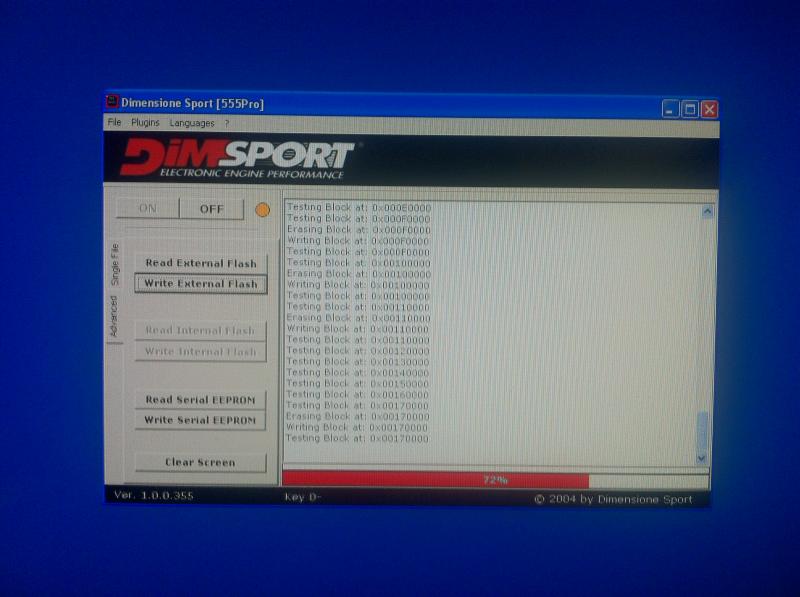Click the 'Key D-' status text
Image resolution: width=800 pixels, height=597 pixels.
pos(303,498)
